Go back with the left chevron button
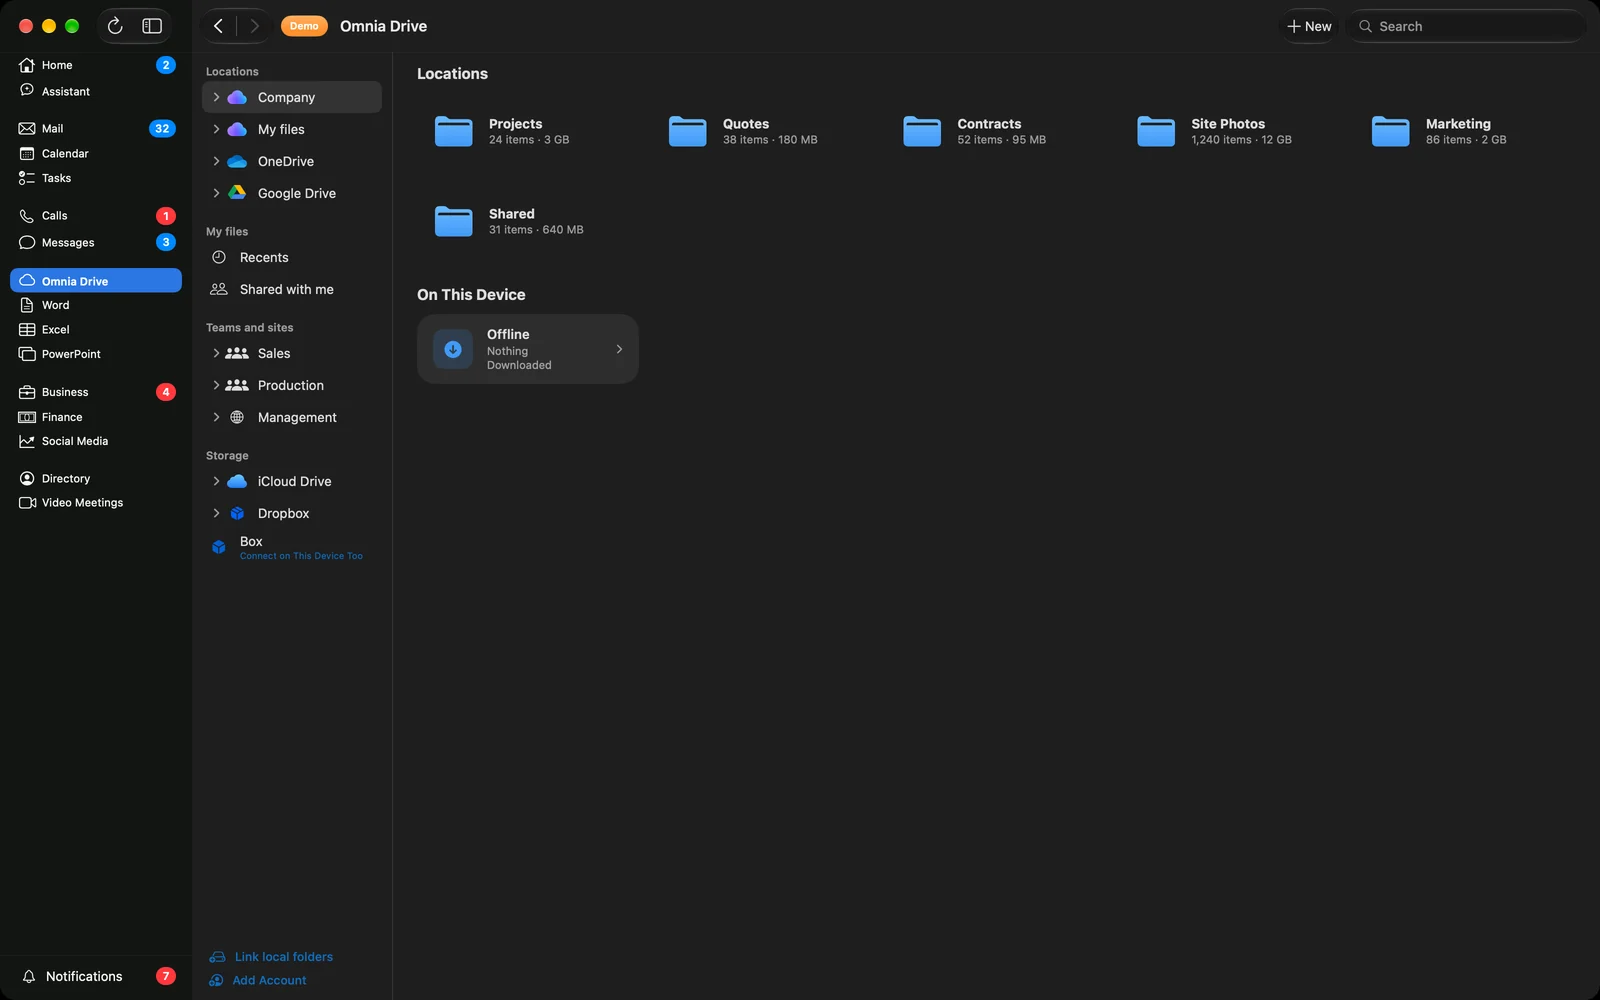 pyautogui.click(x=218, y=26)
